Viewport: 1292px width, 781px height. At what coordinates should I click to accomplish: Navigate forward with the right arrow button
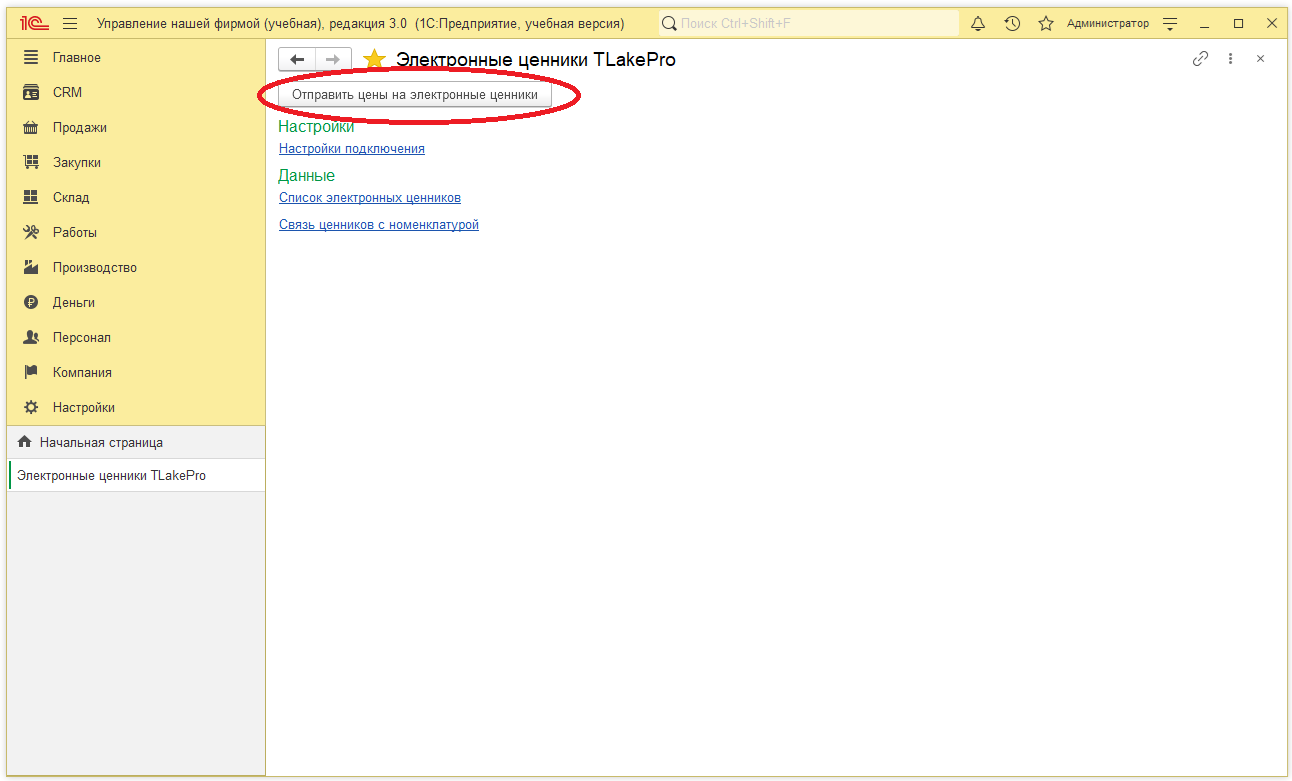(334, 60)
